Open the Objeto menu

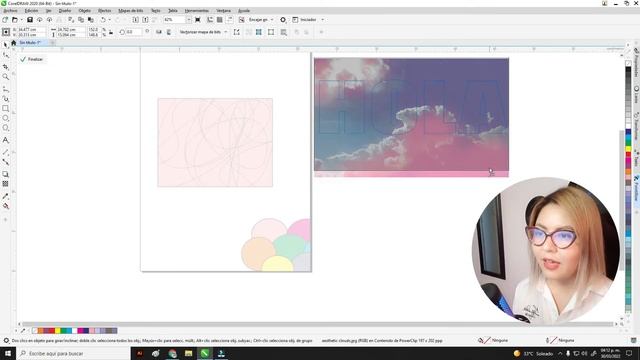pos(84,11)
